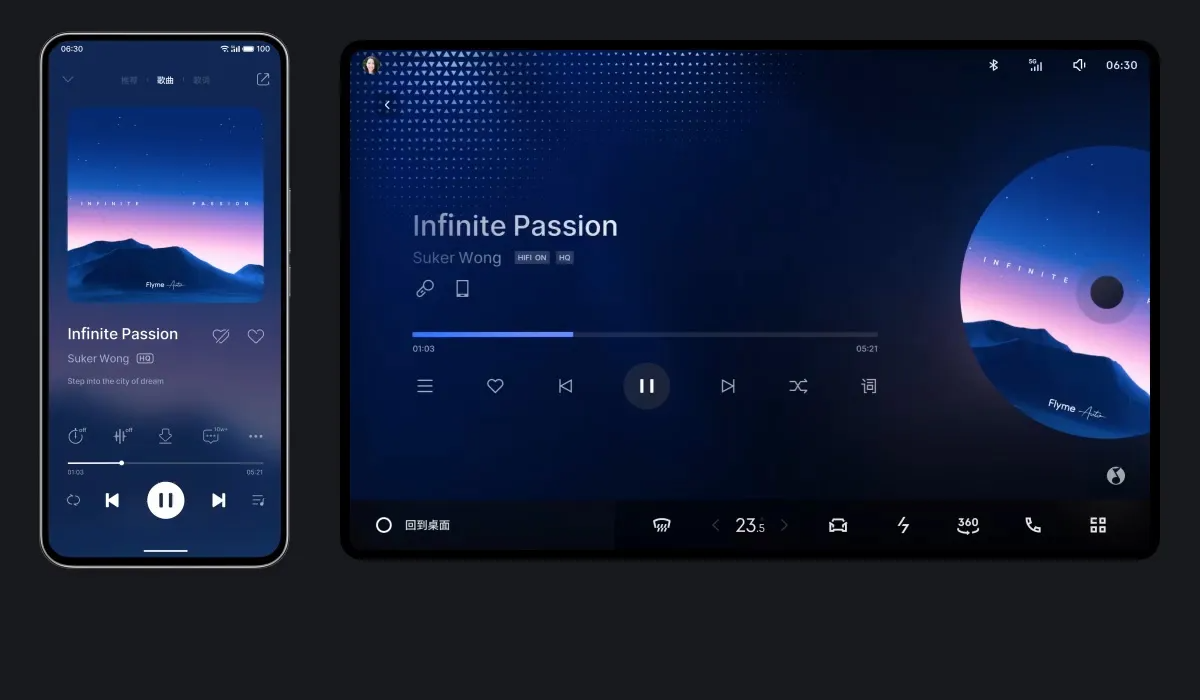Toggle the sleep timer off icon on phone
Image resolution: width=1200 pixels, height=700 pixels.
pyautogui.click(x=76, y=436)
